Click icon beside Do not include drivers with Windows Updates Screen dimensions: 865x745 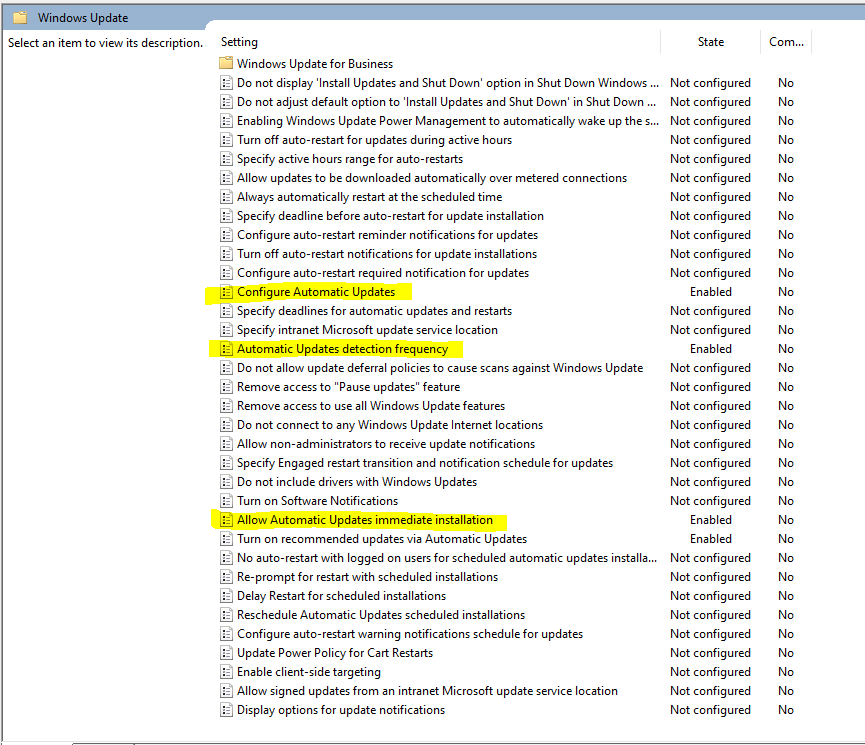tap(226, 482)
